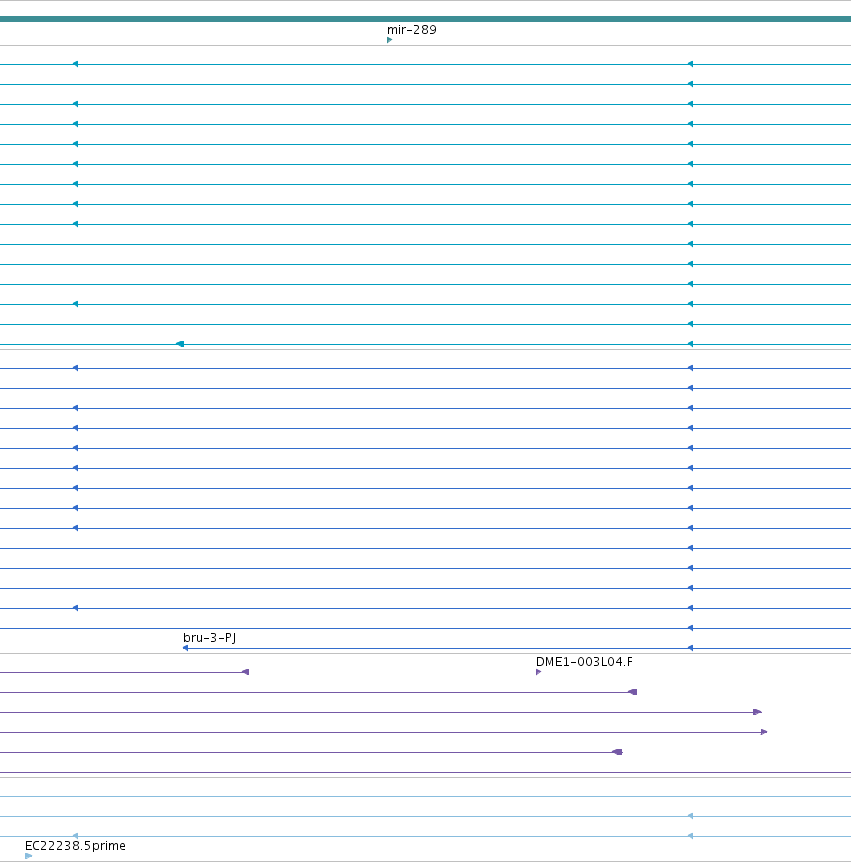The image size is (851, 862).
Task: Select the bru-3-PJ transcript label
Action: click(x=209, y=638)
